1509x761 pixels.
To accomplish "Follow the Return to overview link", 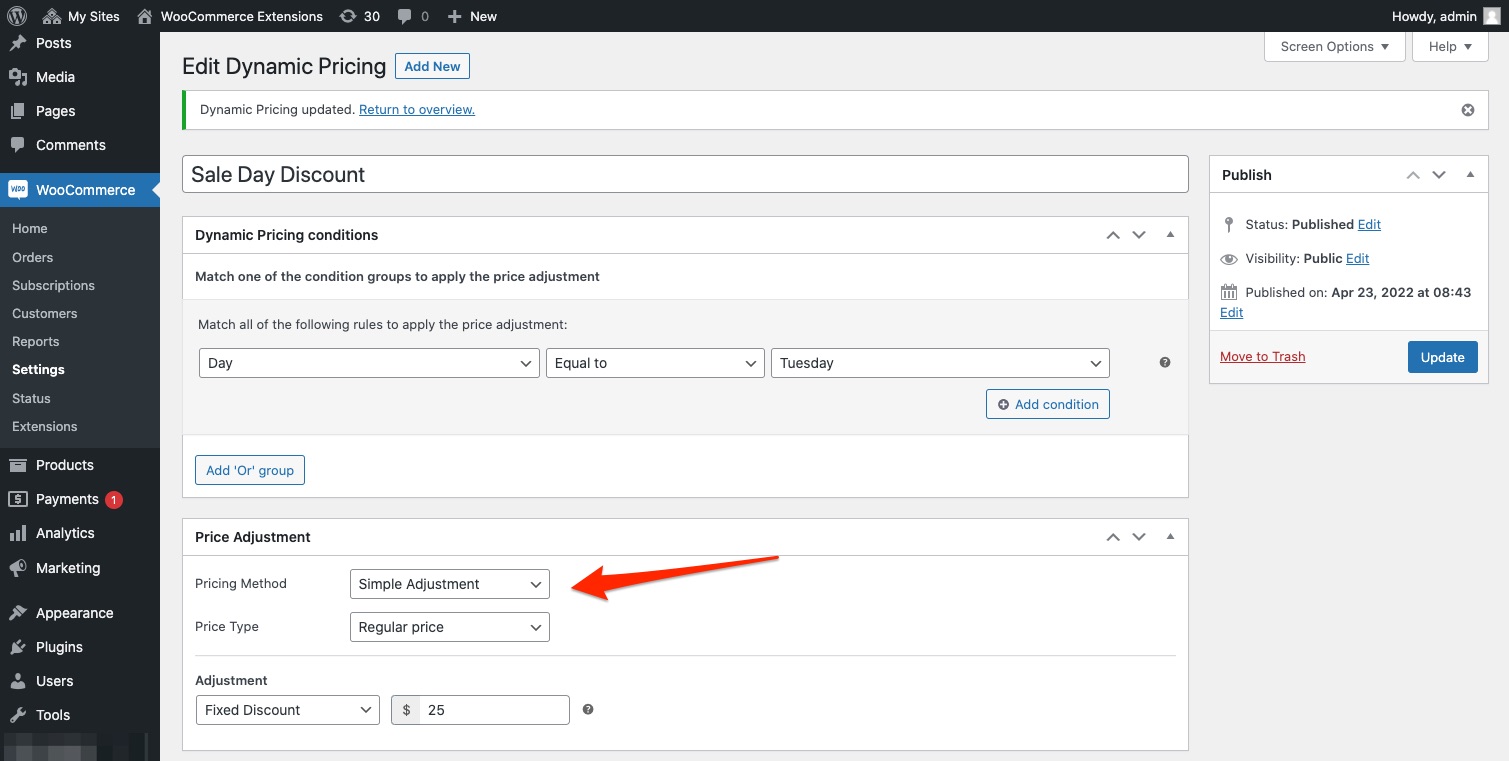I will [417, 110].
